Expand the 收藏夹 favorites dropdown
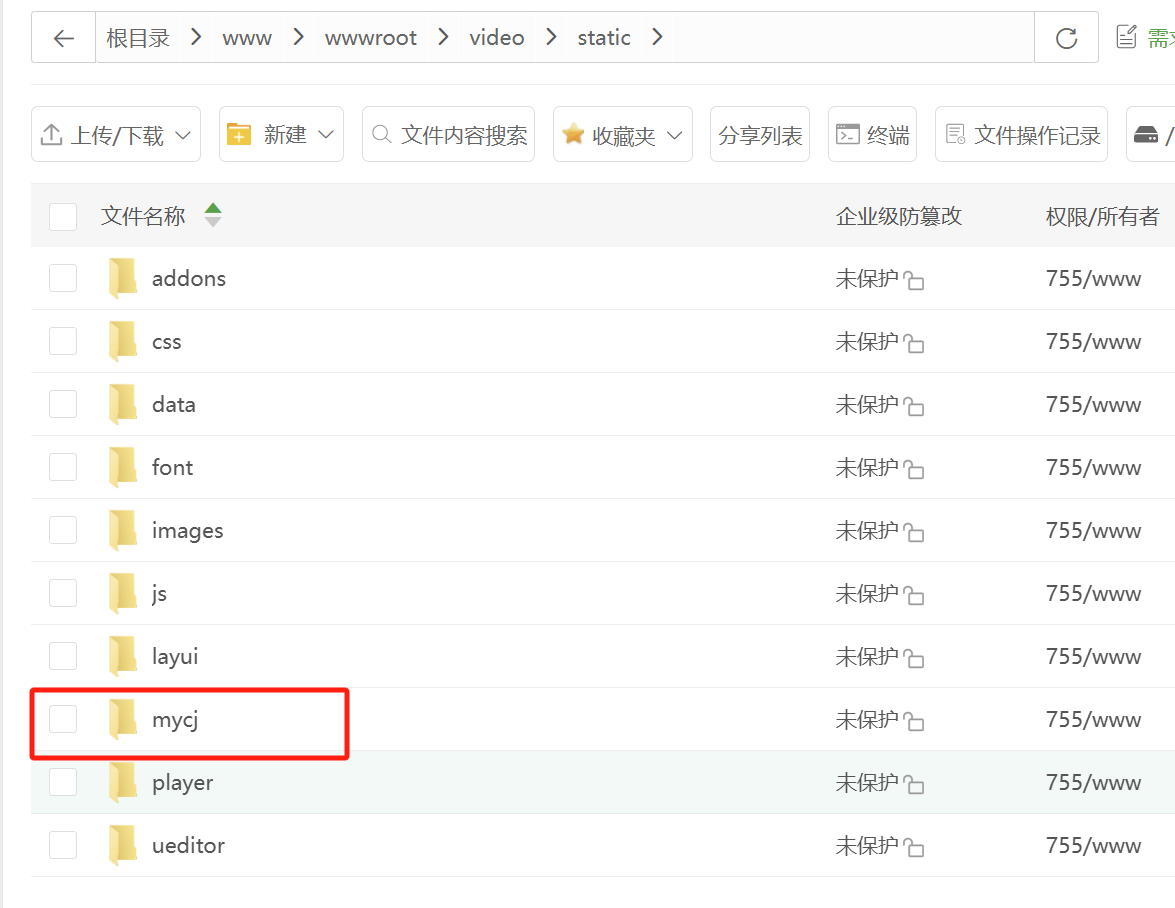1175x908 pixels. click(x=622, y=135)
